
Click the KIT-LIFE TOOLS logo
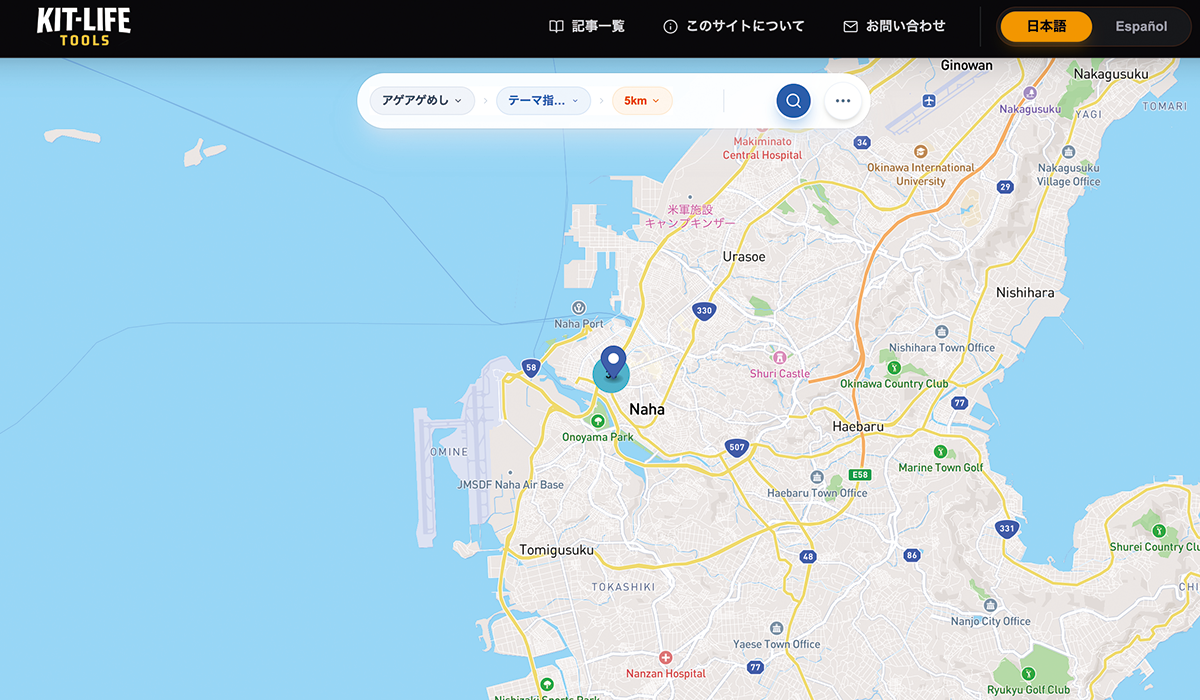click(84, 27)
